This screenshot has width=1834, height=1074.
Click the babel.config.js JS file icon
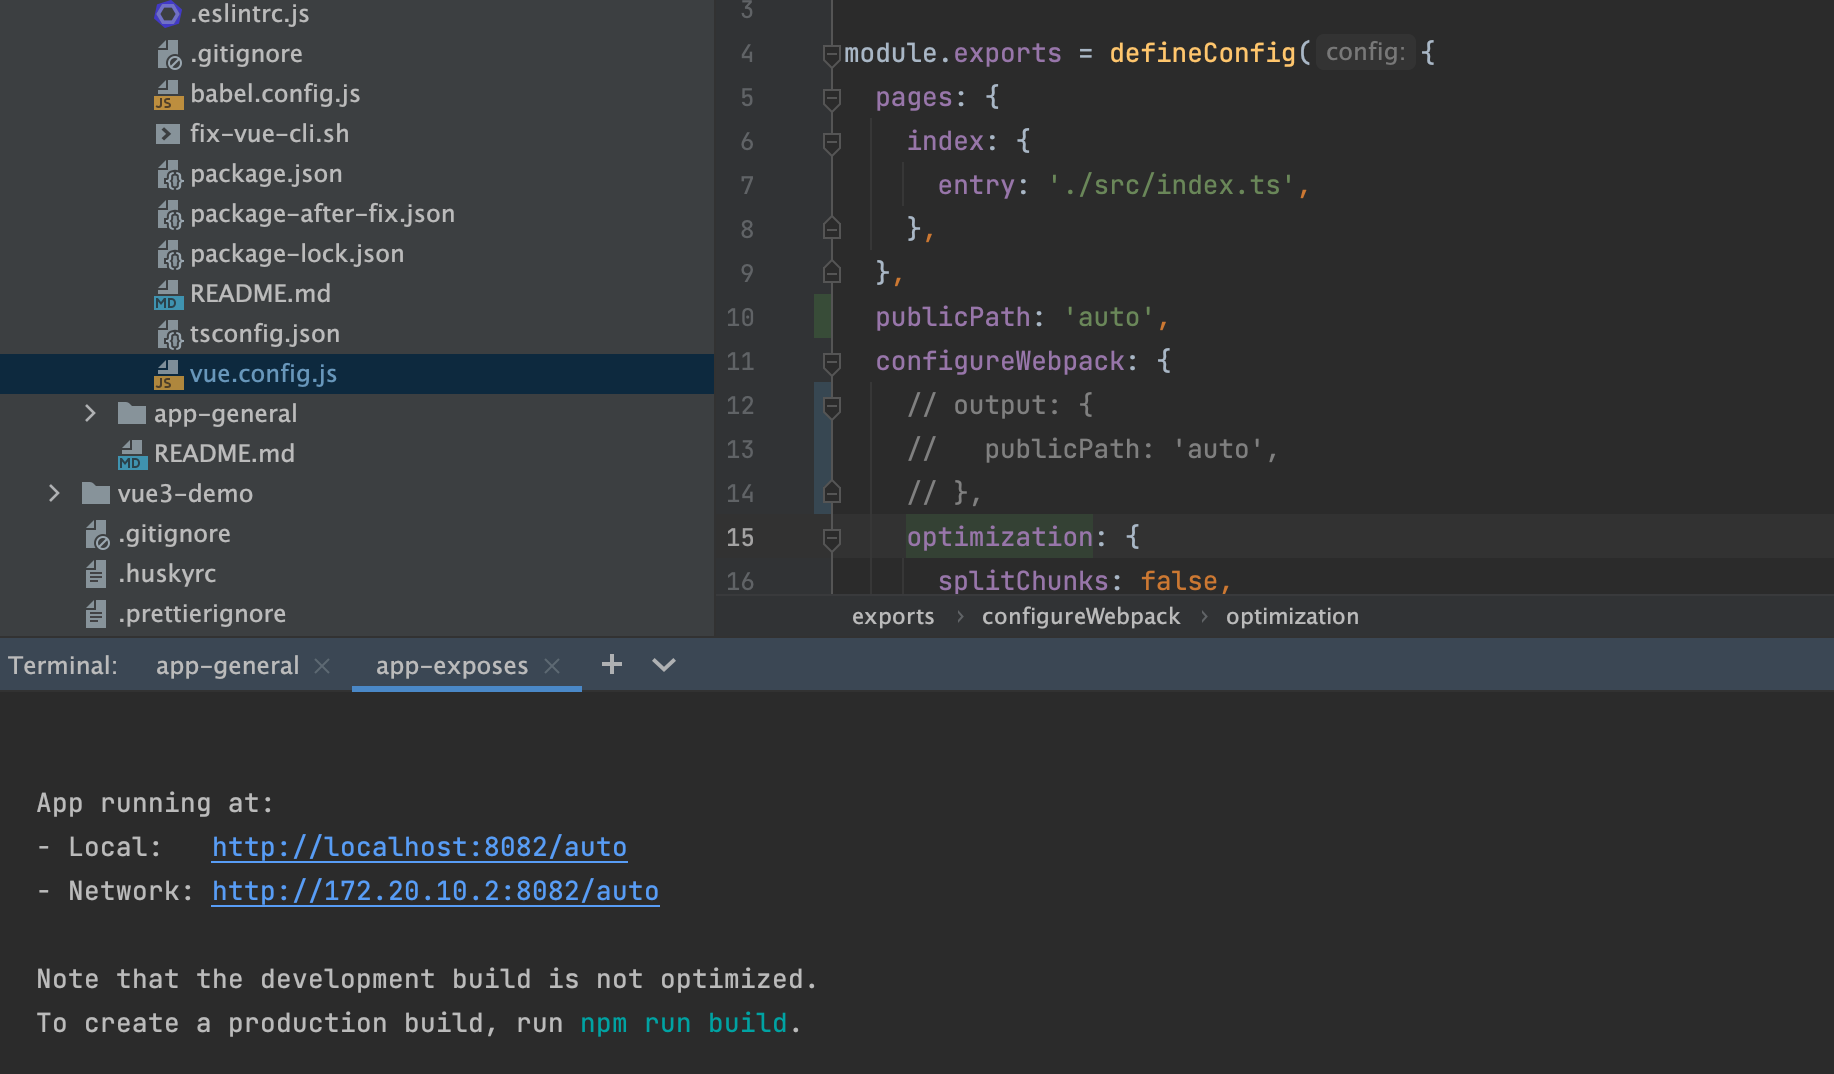pos(168,94)
